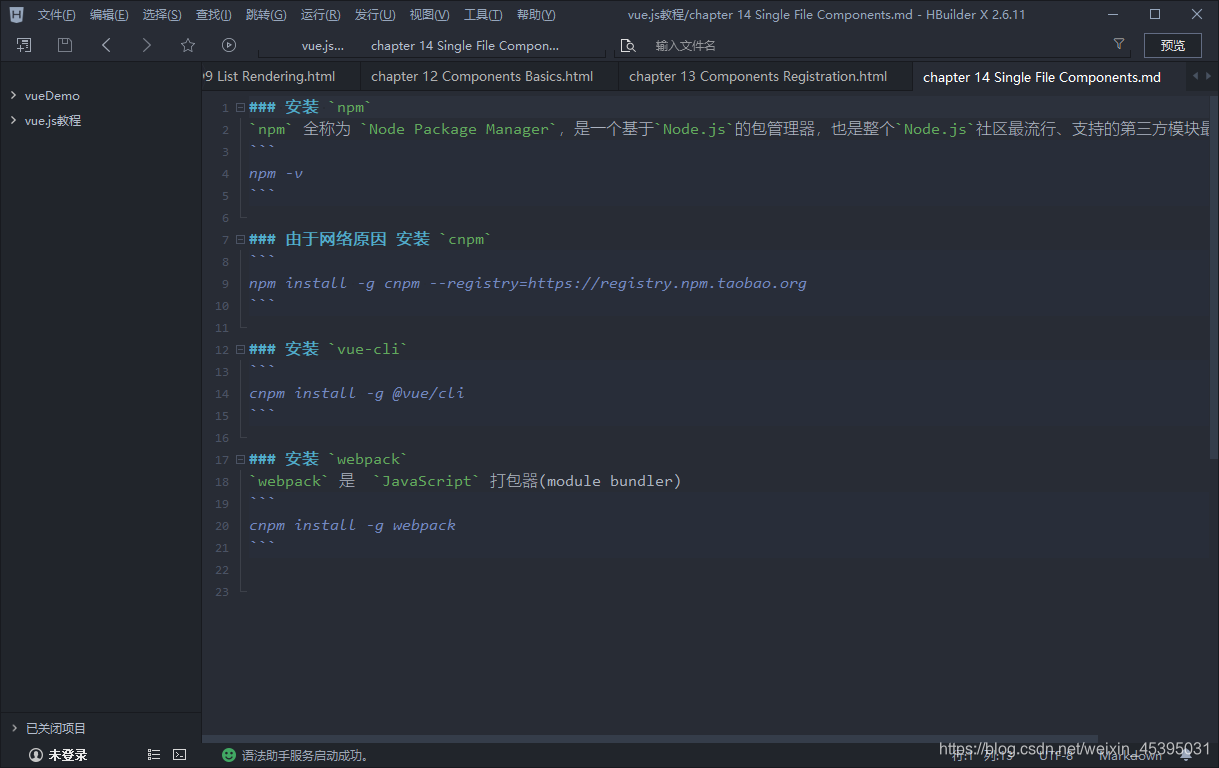Expand the vueDemo project folder
The image size is (1219, 768).
click(13, 95)
